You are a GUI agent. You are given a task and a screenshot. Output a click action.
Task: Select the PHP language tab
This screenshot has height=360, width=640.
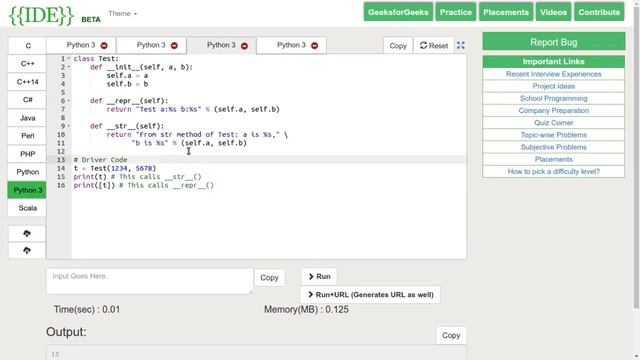coord(27,154)
